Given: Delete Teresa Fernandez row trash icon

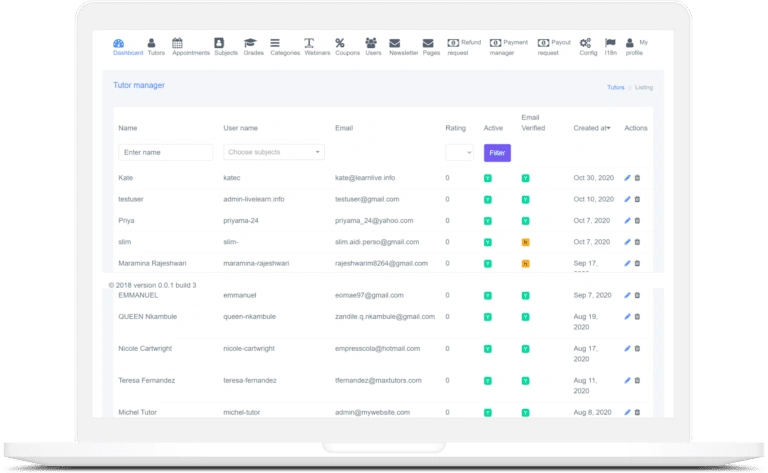Looking at the screenshot, I should [x=637, y=380].
